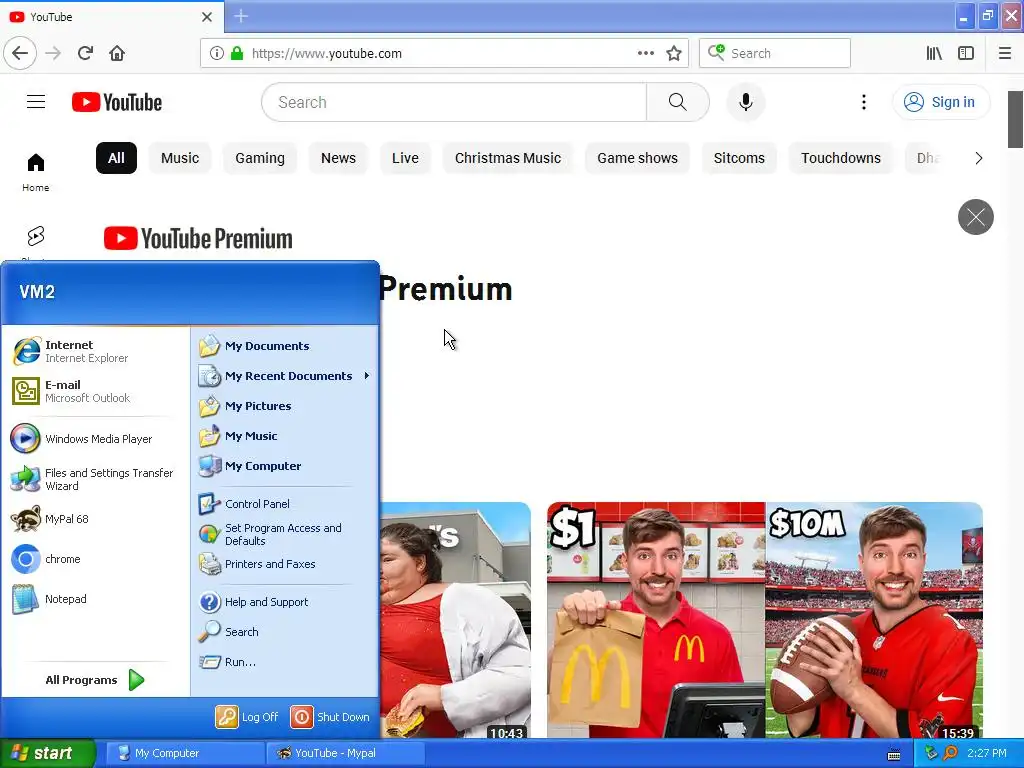
Task: Open video thumbnail with 10:43 duration
Action: 455,620
